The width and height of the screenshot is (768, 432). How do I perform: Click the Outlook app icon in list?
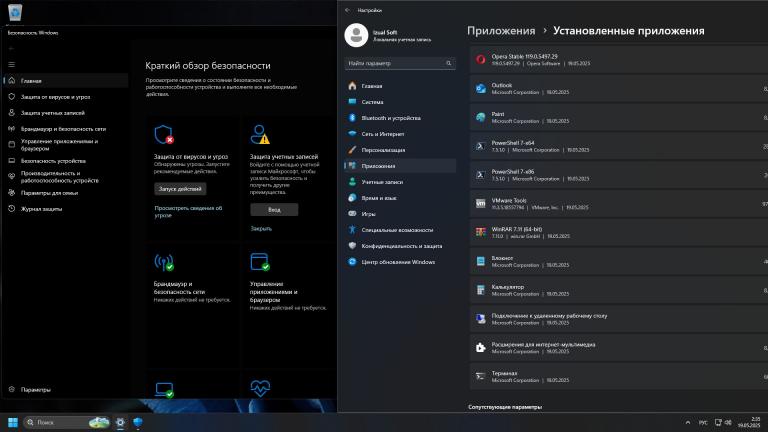point(480,89)
